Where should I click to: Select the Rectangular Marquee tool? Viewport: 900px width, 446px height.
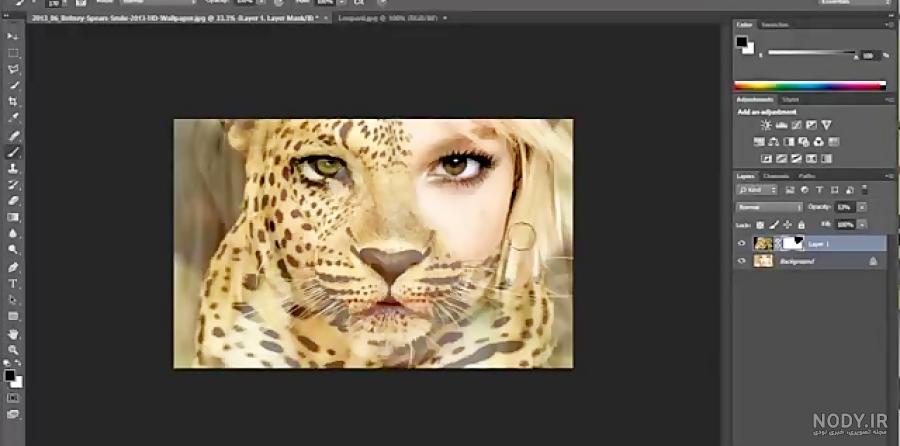[x=13, y=53]
